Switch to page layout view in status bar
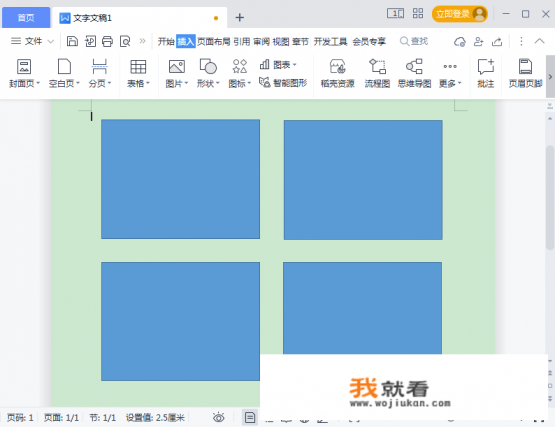 (250, 417)
